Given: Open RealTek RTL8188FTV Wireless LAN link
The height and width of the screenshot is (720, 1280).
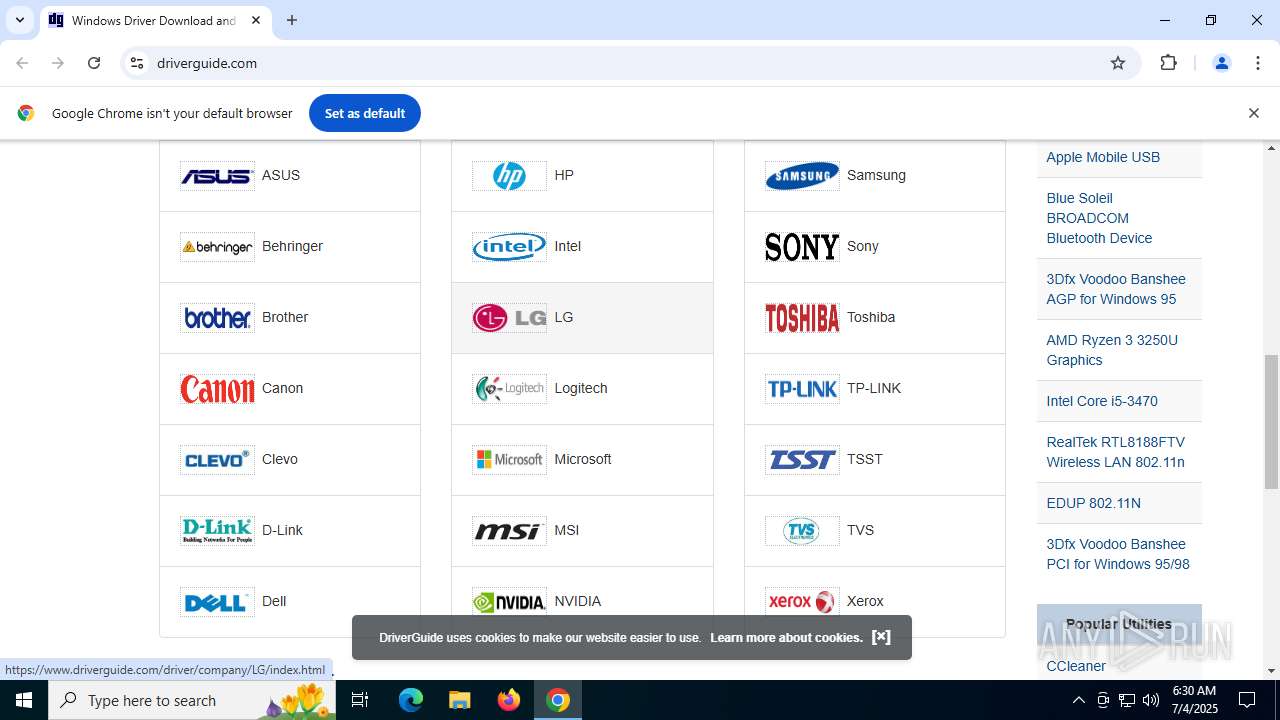Looking at the screenshot, I should click(x=1116, y=452).
